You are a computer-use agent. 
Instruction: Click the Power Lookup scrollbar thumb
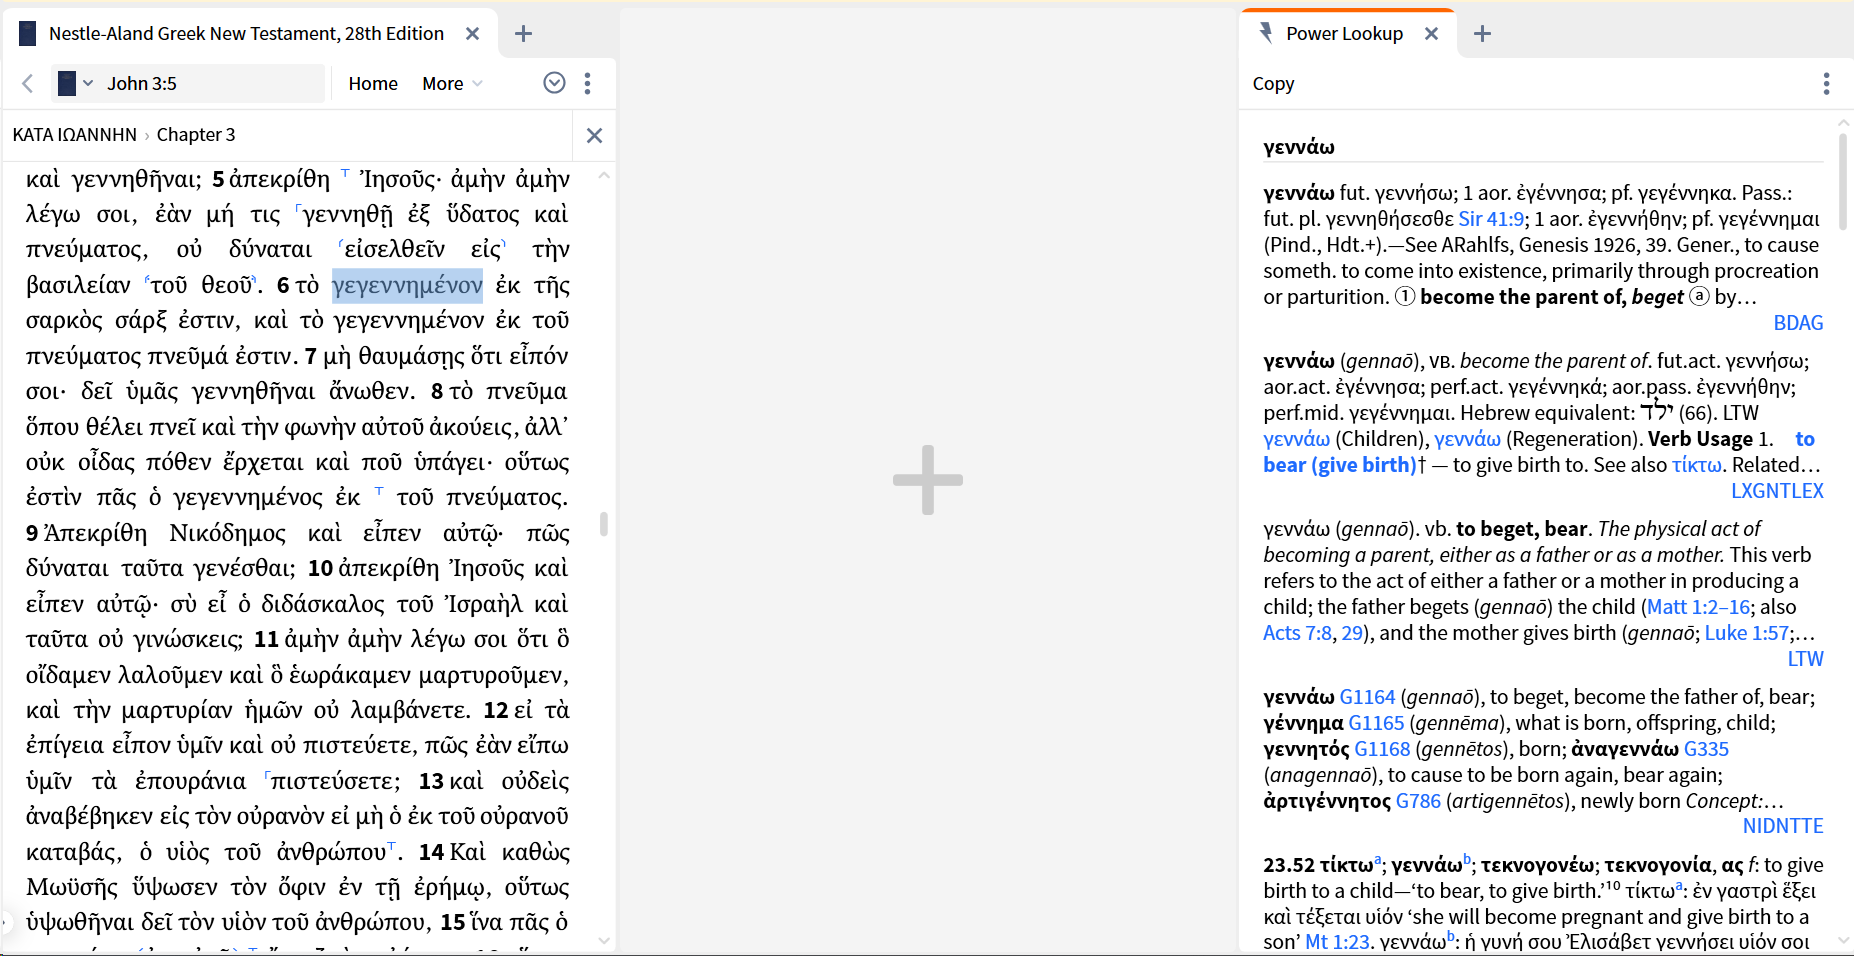1843,182
